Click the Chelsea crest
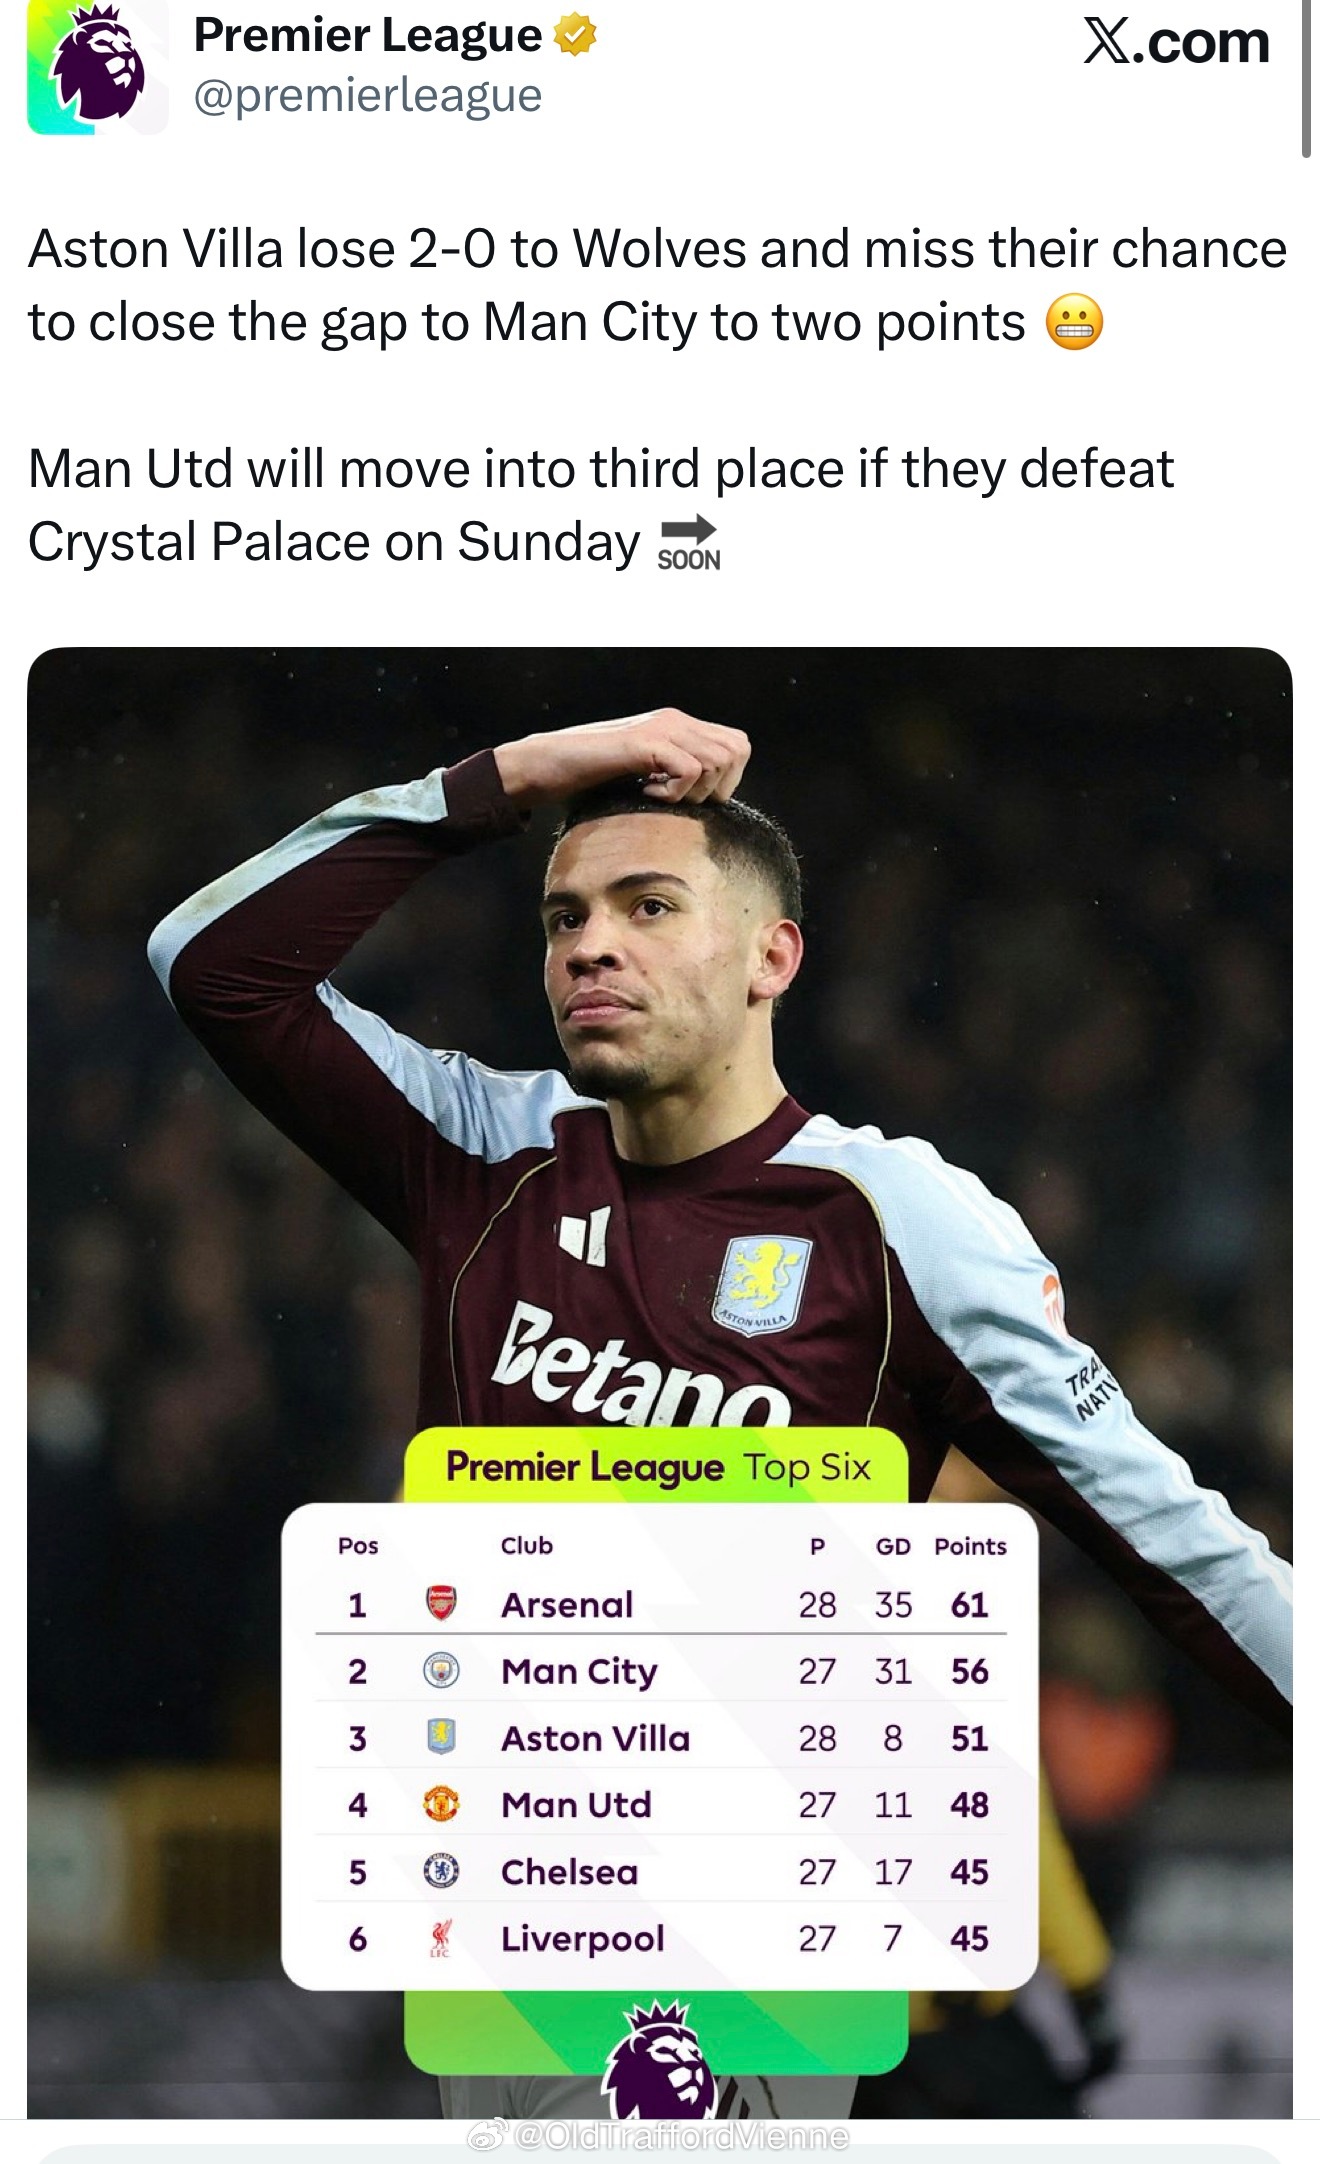The height and width of the screenshot is (2164, 1320). [x=441, y=1871]
